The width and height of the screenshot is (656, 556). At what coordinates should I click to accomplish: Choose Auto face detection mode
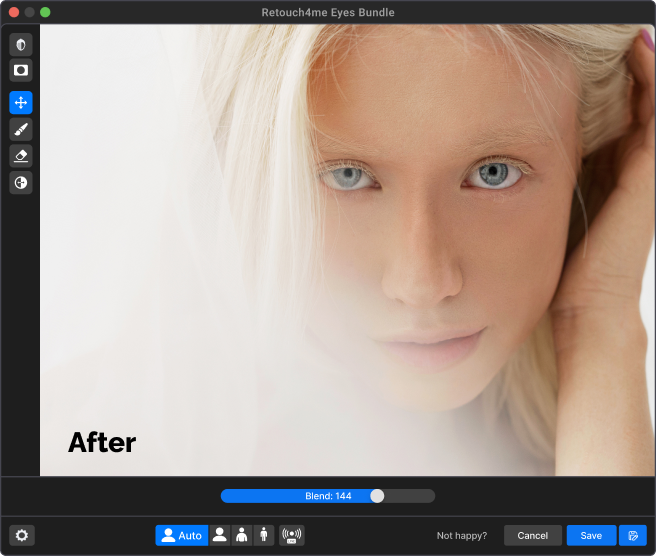182,536
